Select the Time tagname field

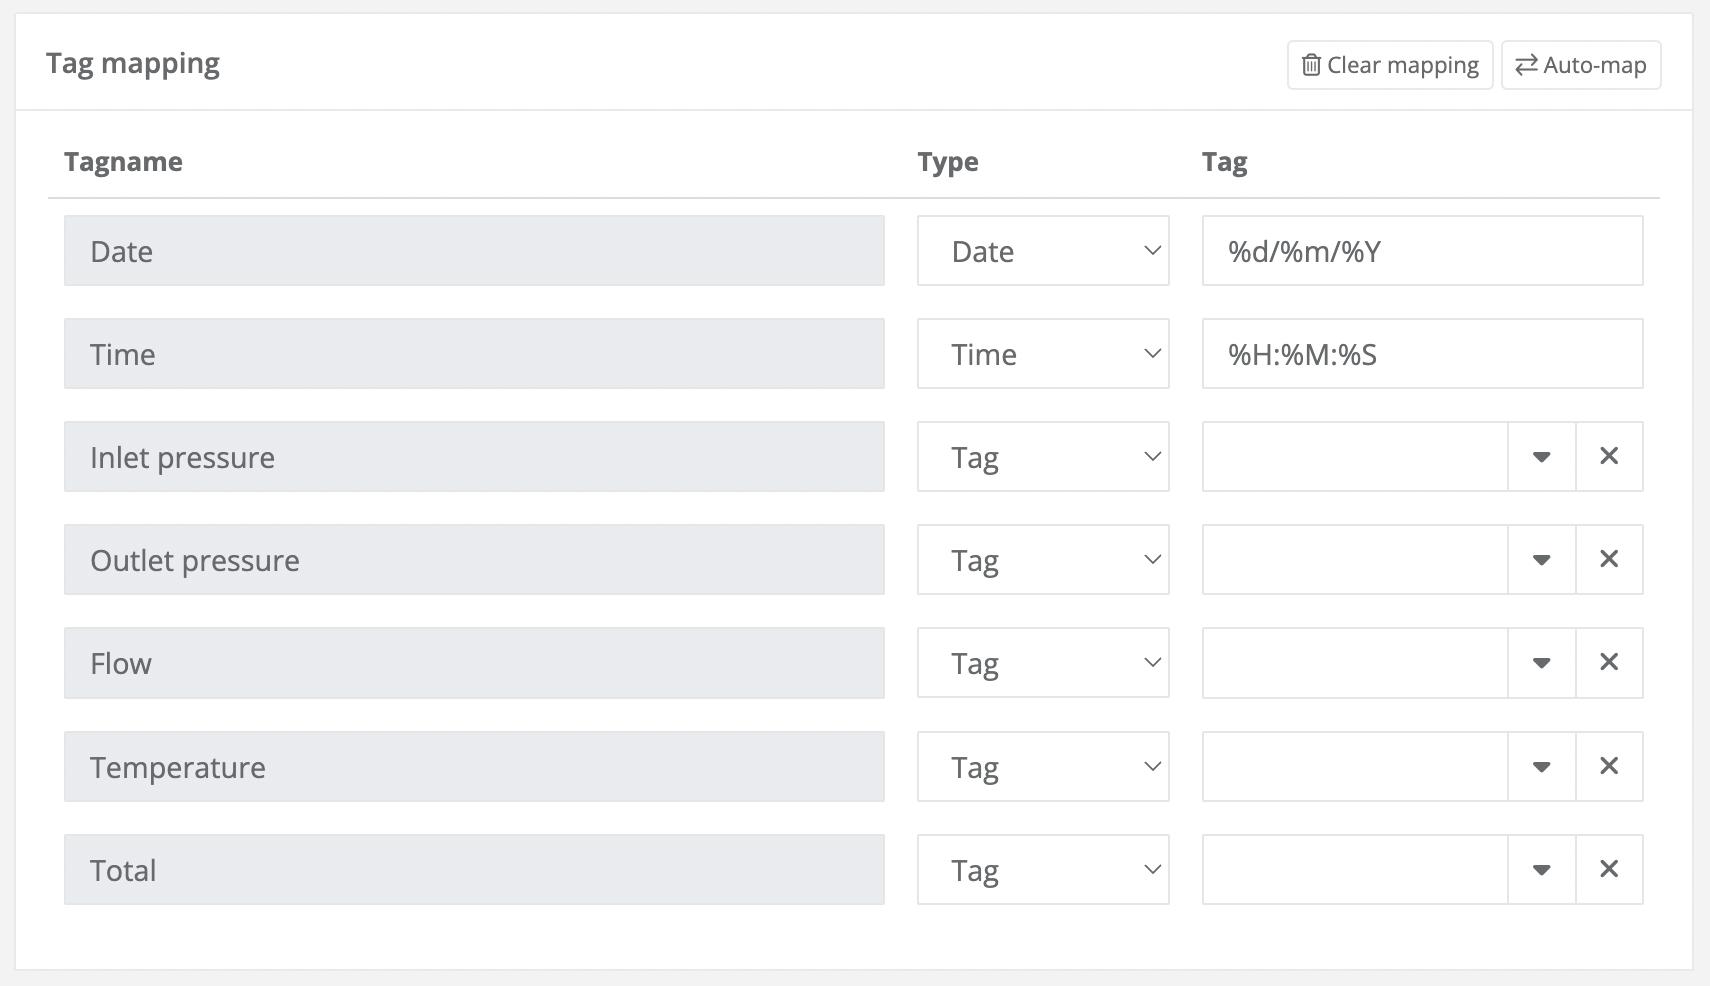tap(474, 354)
